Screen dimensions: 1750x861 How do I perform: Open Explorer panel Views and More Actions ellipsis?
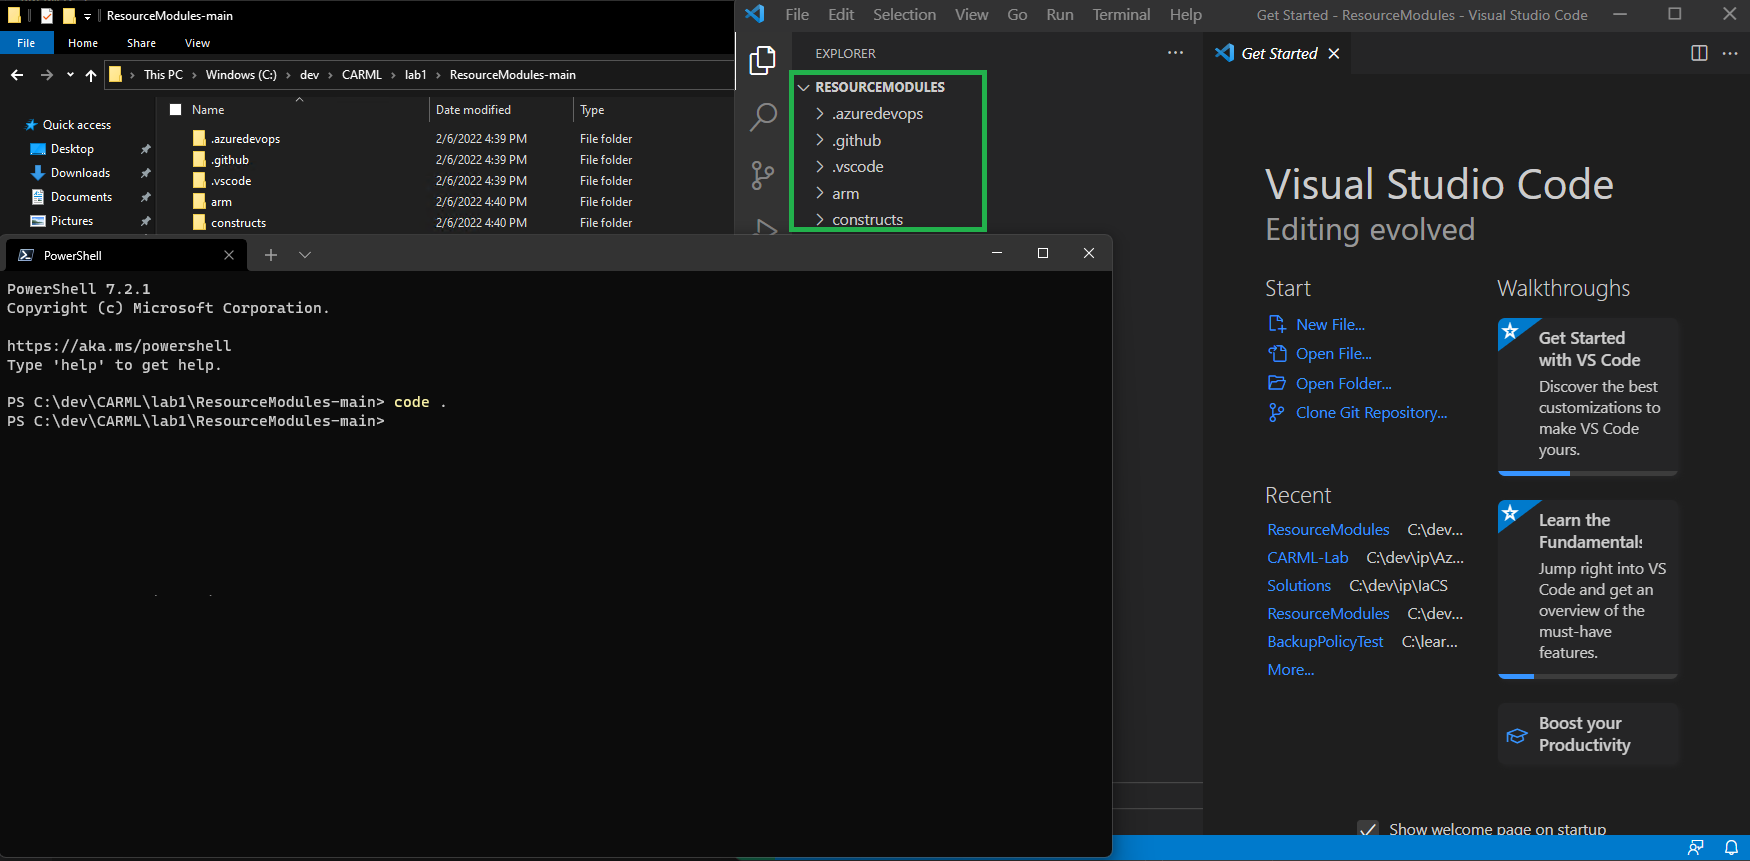pyautogui.click(x=1175, y=53)
